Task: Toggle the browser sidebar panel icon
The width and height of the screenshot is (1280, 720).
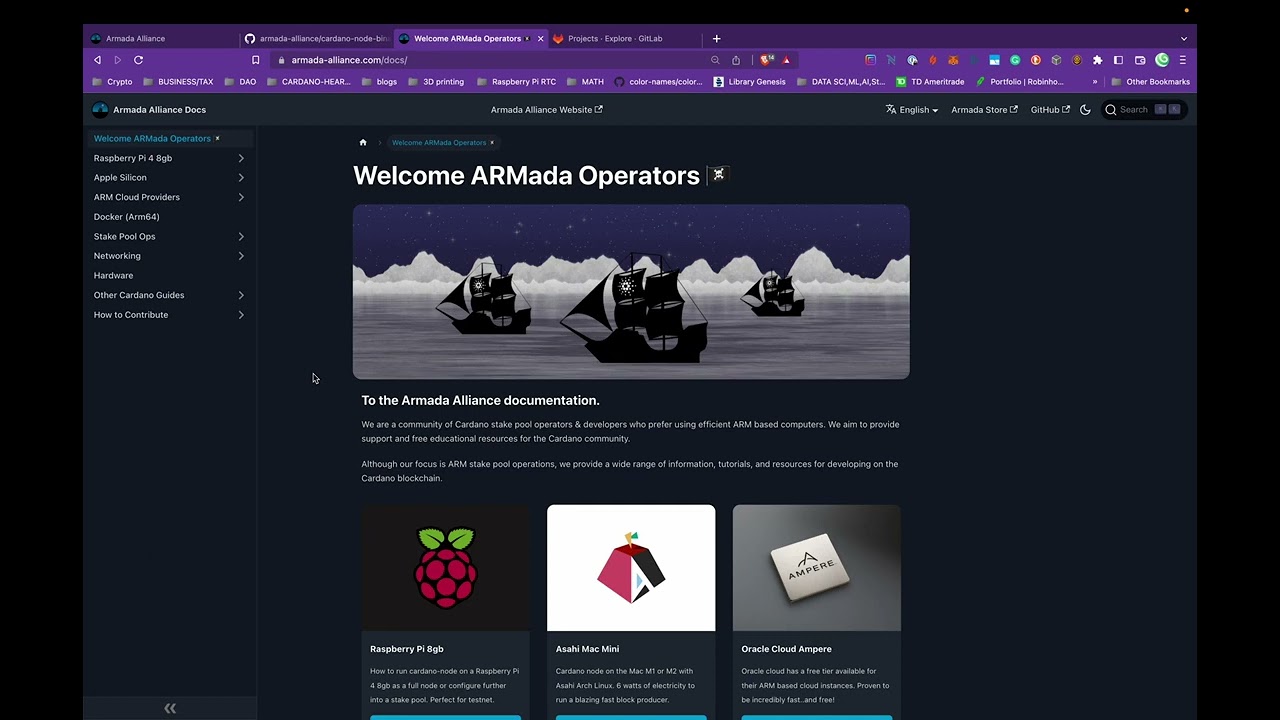Action: coord(1118,60)
